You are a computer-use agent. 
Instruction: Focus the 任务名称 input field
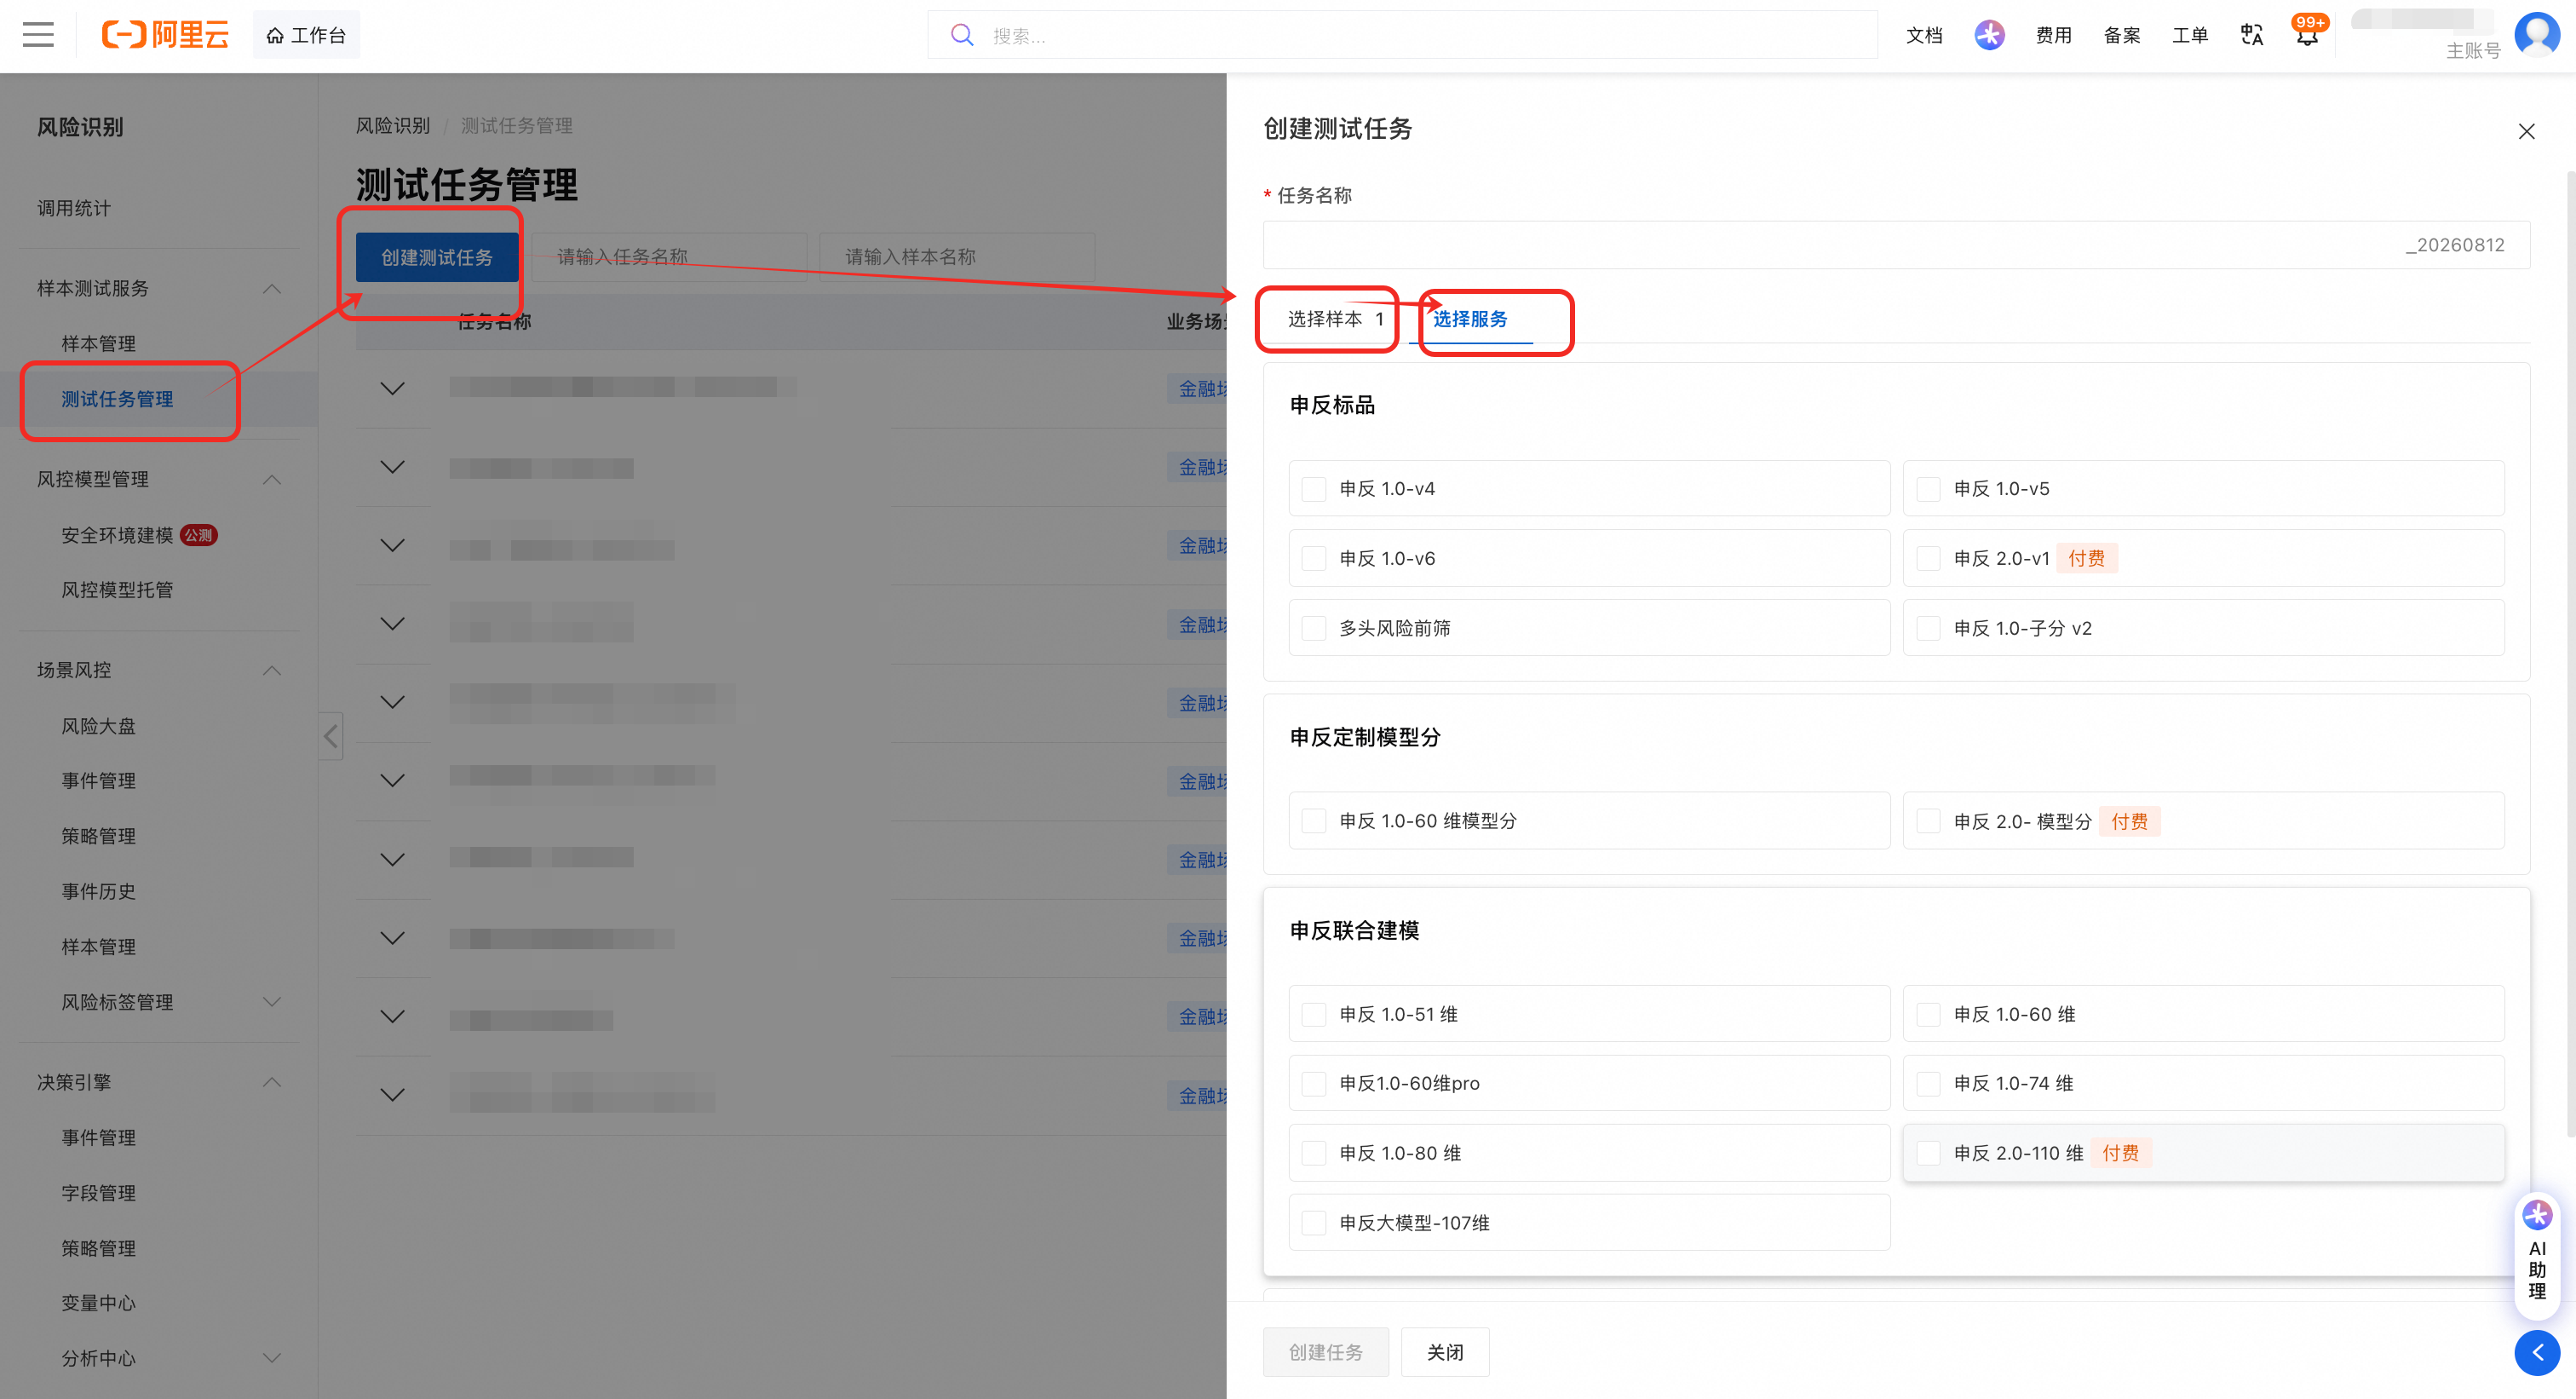click(1896, 245)
